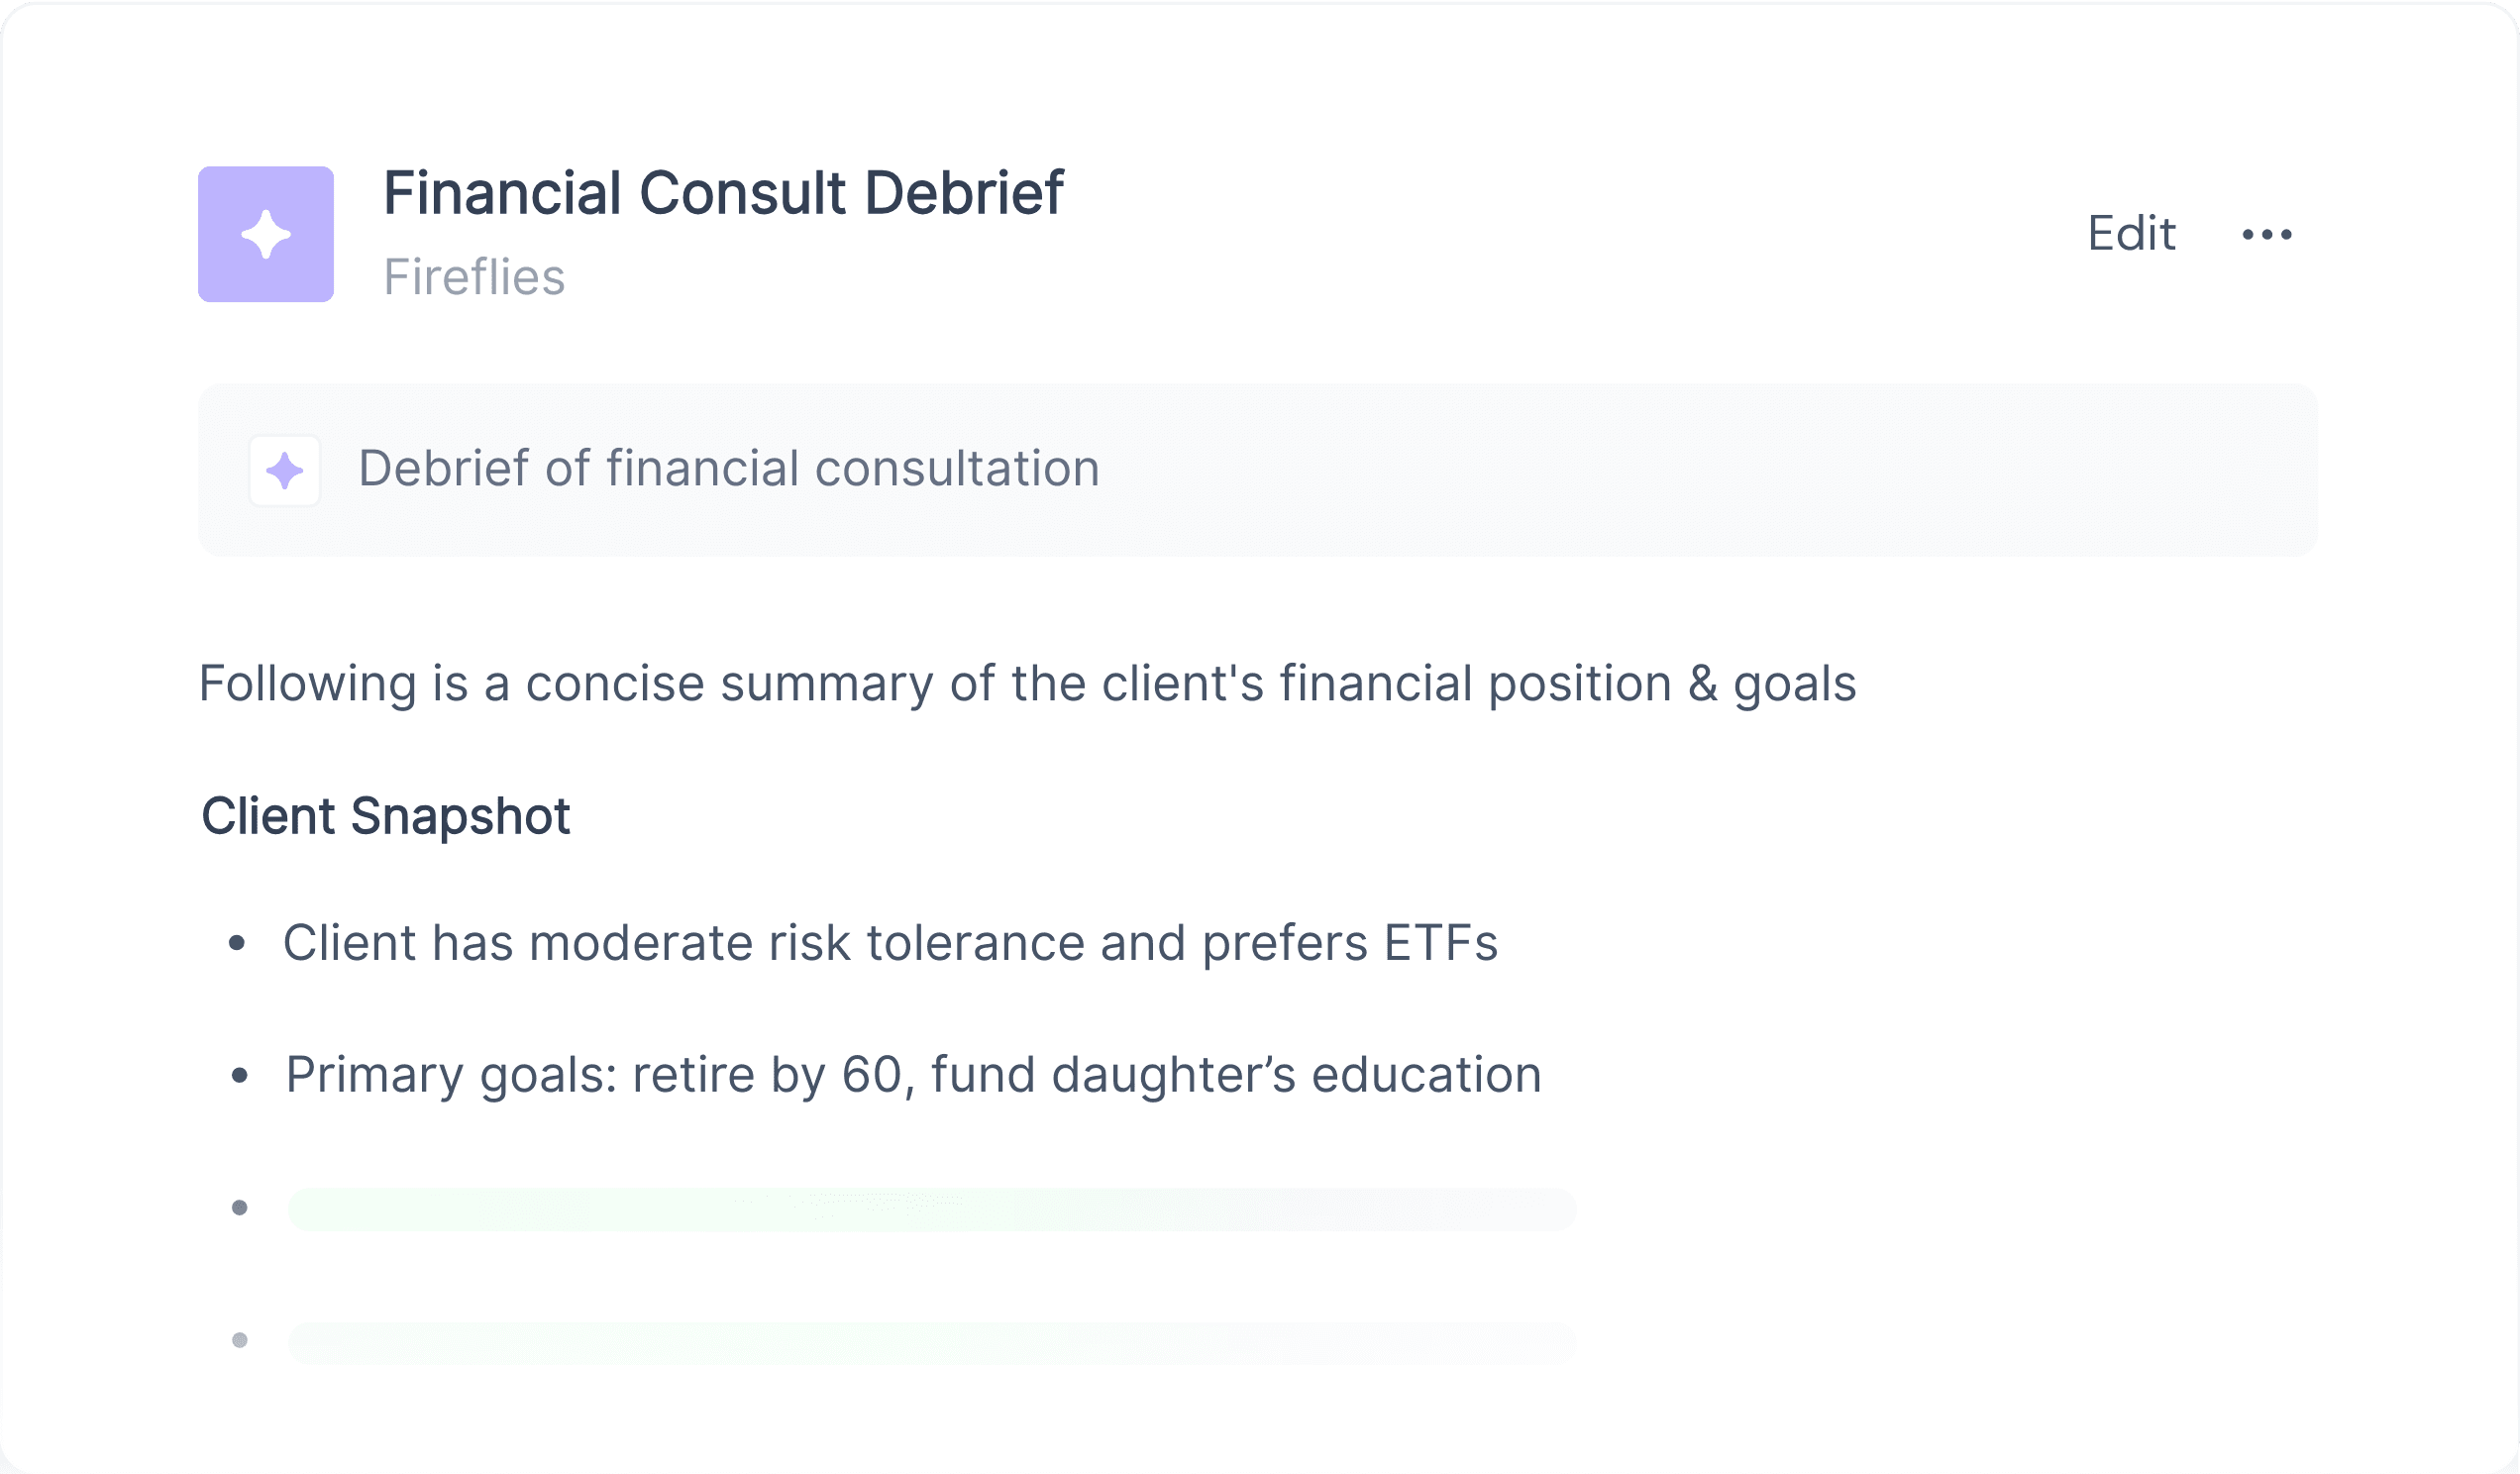Click the Financial Consult Debrief title
The image size is (2520, 1474).
click(723, 193)
